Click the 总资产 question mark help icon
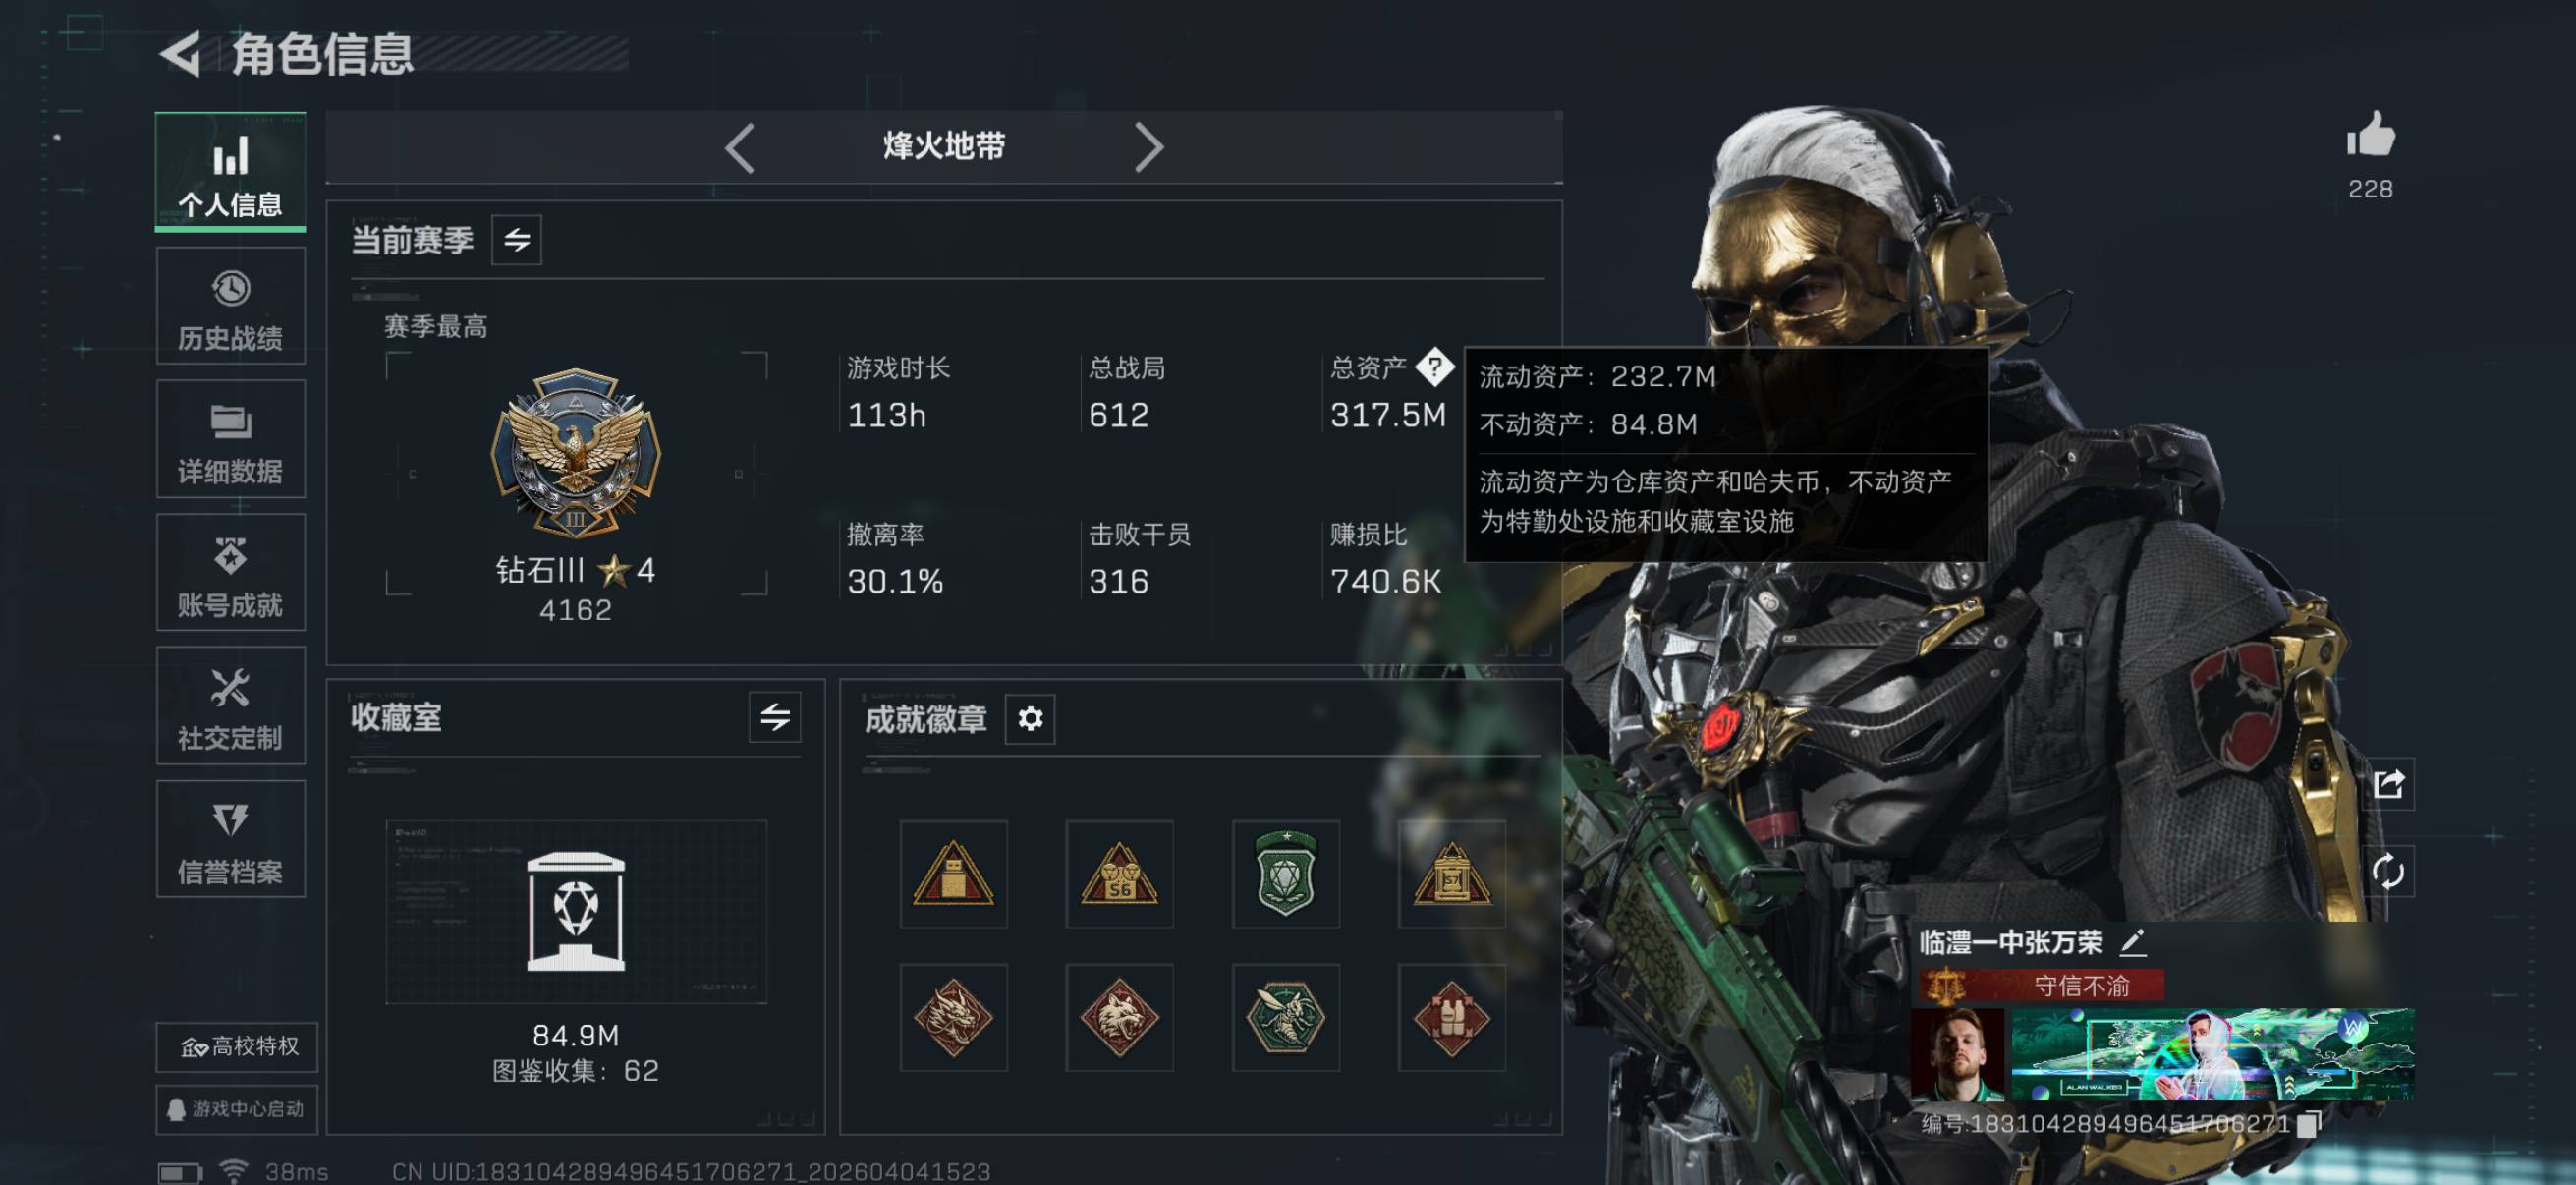The width and height of the screenshot is (2576, 1185). (x=1434, y=367)
